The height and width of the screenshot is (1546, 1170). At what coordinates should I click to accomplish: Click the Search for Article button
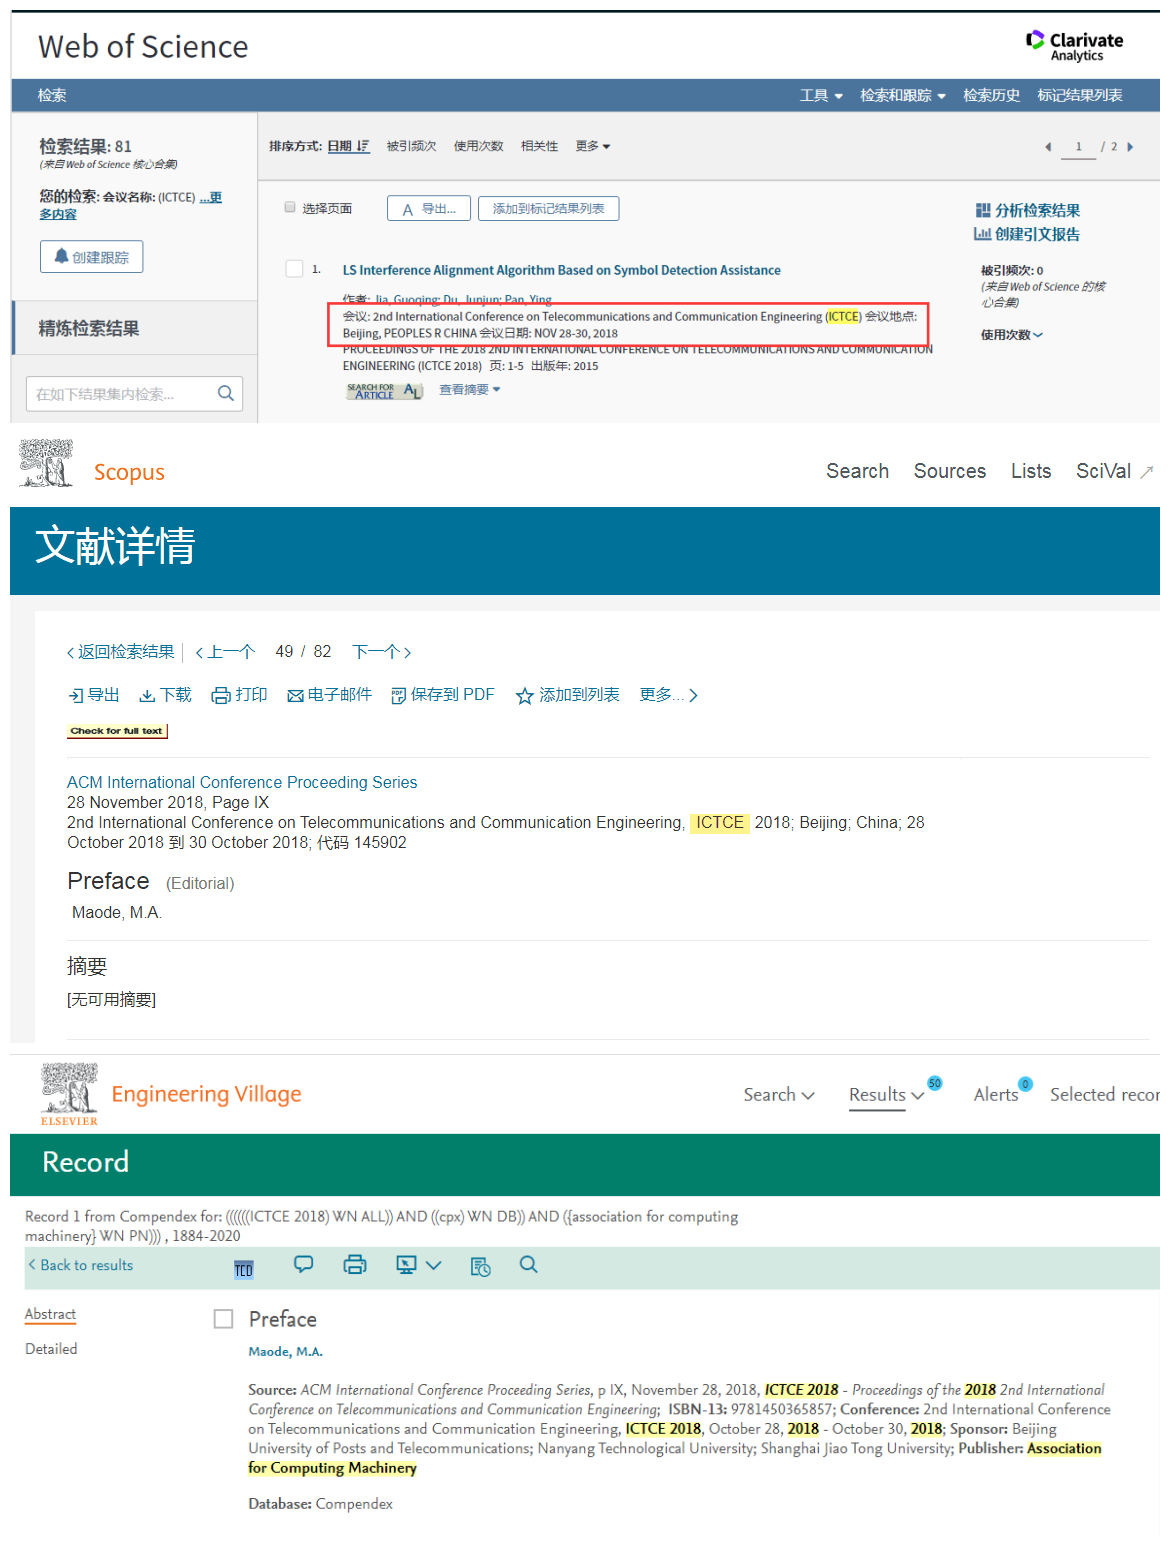coord(385,391)
